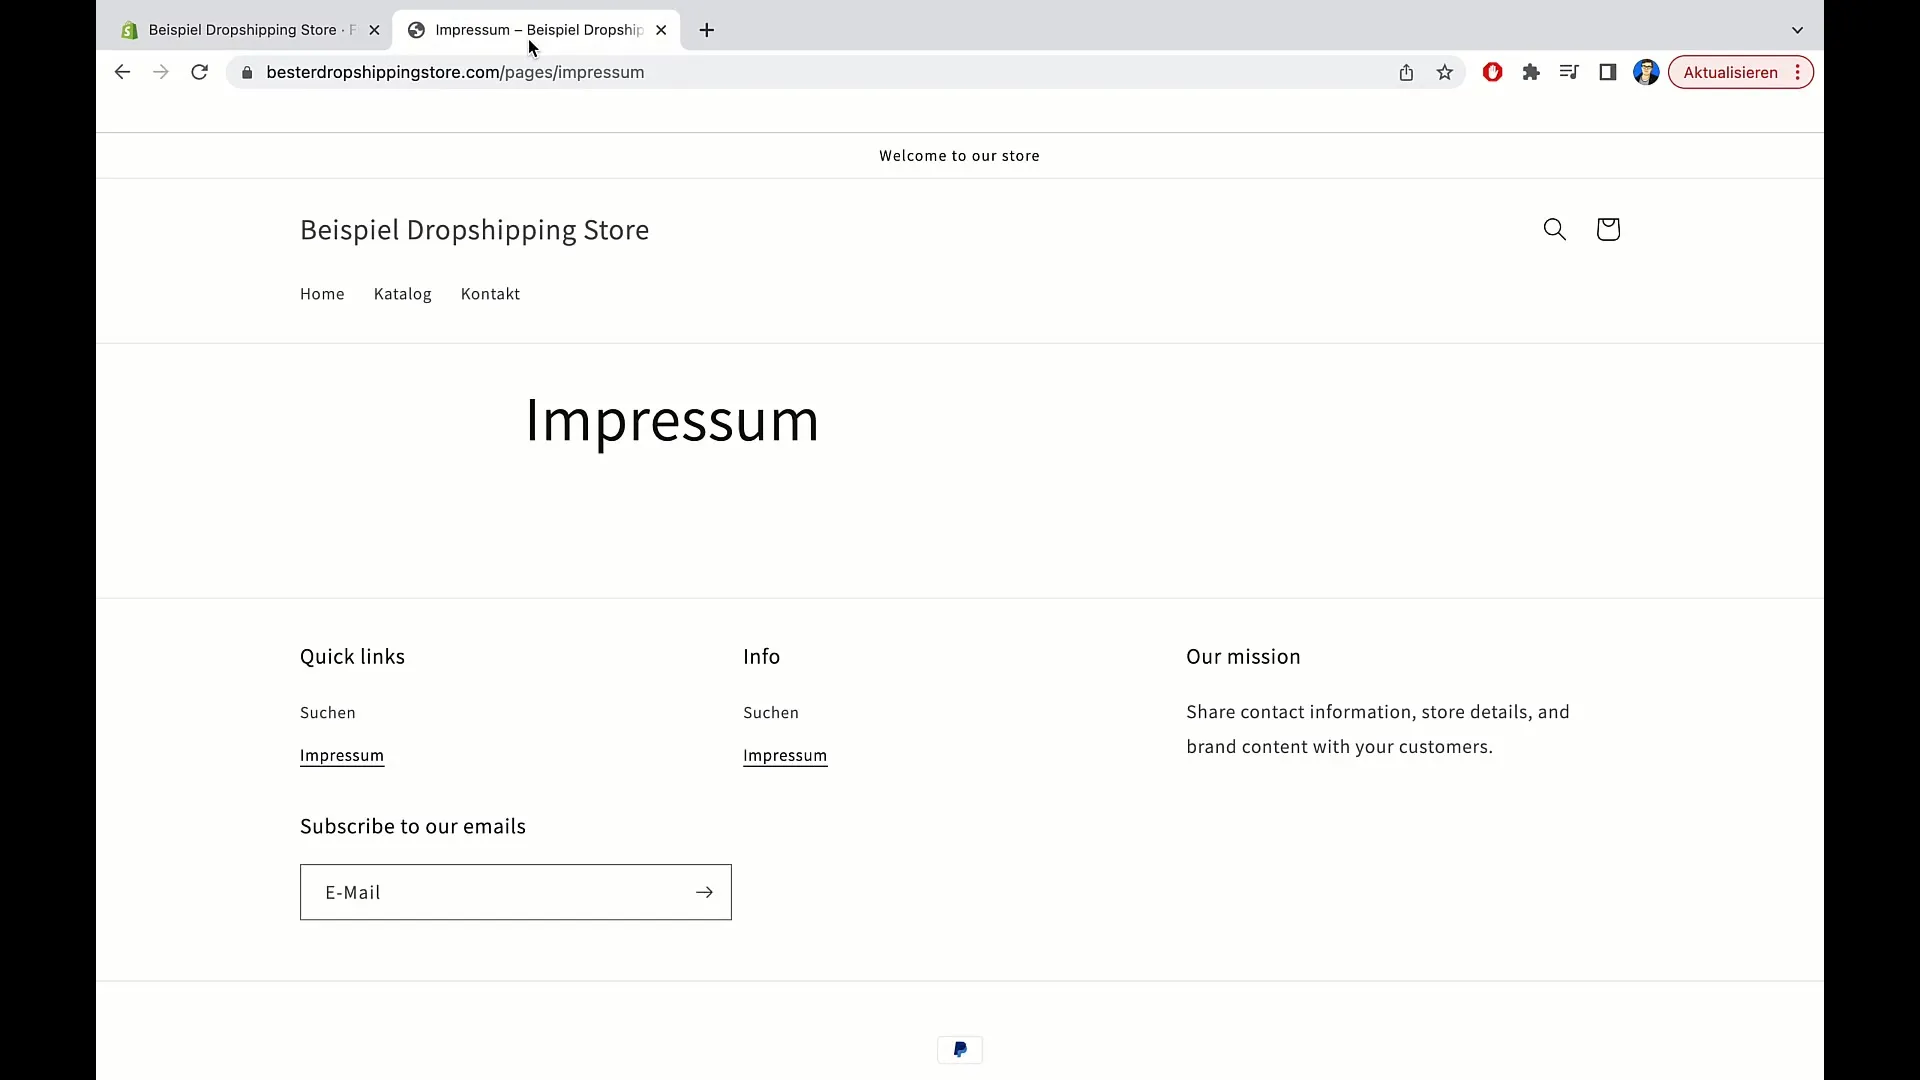Switch to Beispiel Dropshipping Store tab
The image size is (1920, 1080).
(x=250, y=30)
